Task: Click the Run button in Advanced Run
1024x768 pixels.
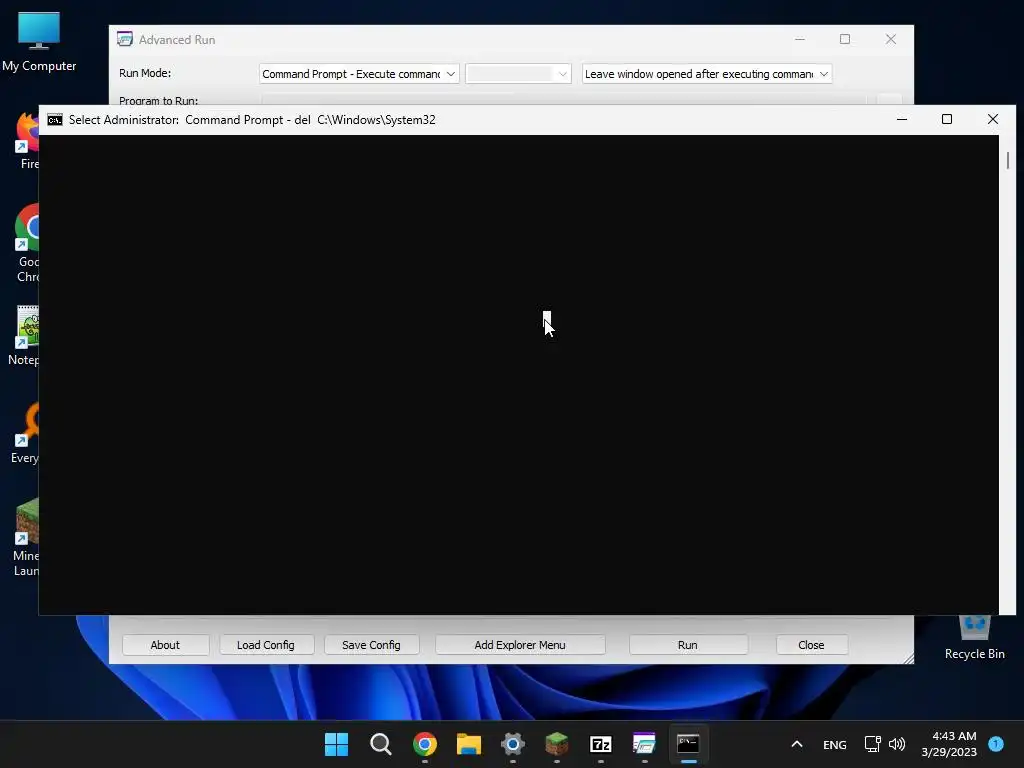Action: pos(688,645)
